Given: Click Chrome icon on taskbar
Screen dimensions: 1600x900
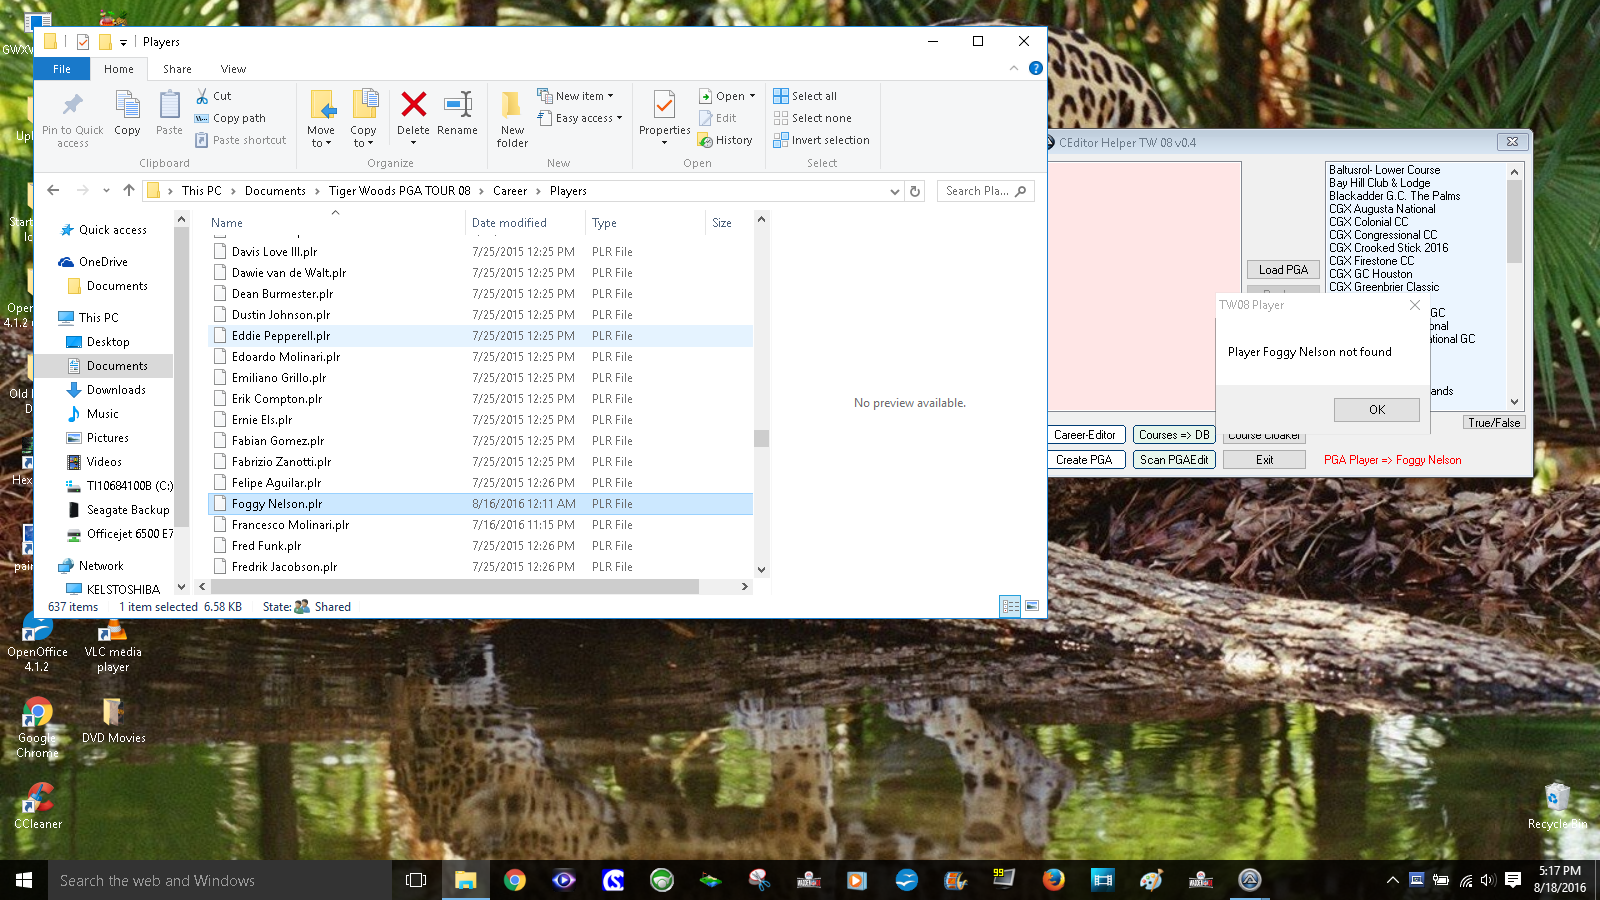Looking at the screenshot, I should (514, 880).
